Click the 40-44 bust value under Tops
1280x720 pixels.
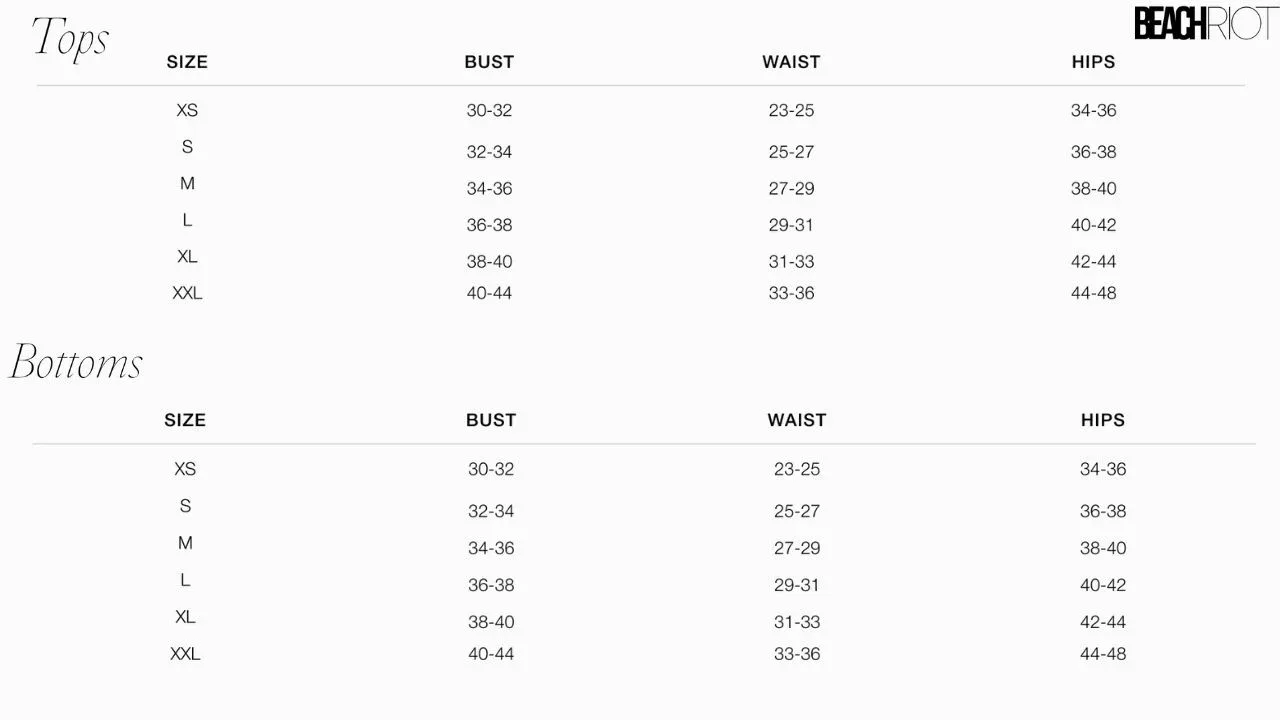(x=489, y=293)
